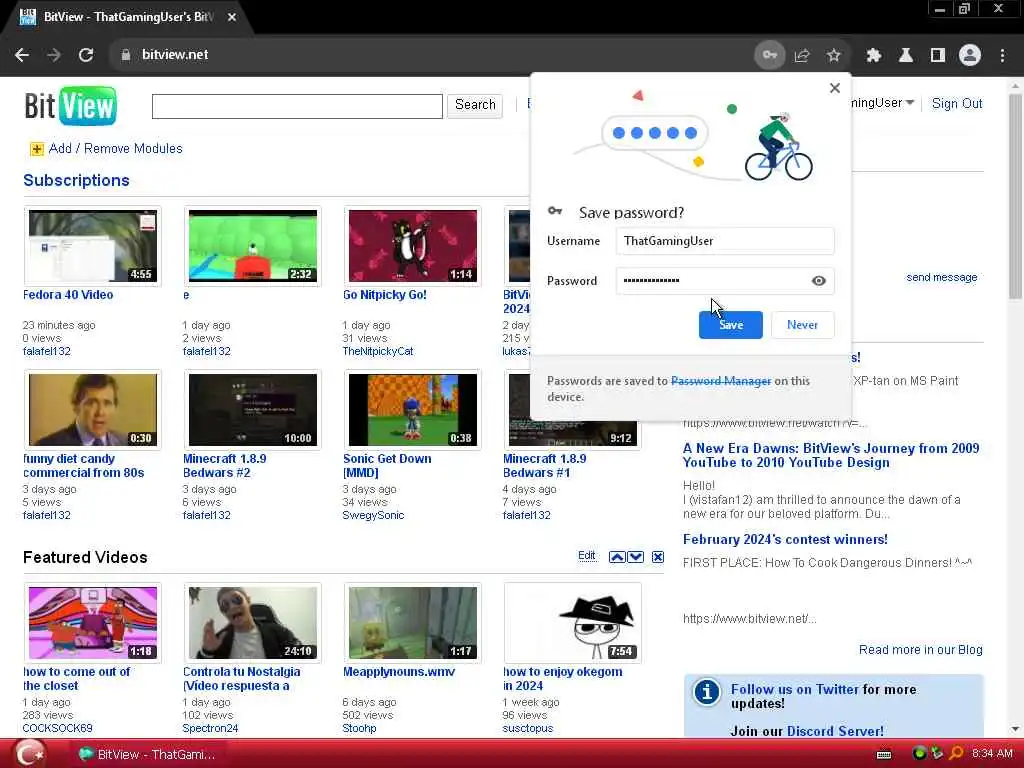Click the browser forward arrow
This screenshot has height=768, width=1024.
(x=54, y=55)
